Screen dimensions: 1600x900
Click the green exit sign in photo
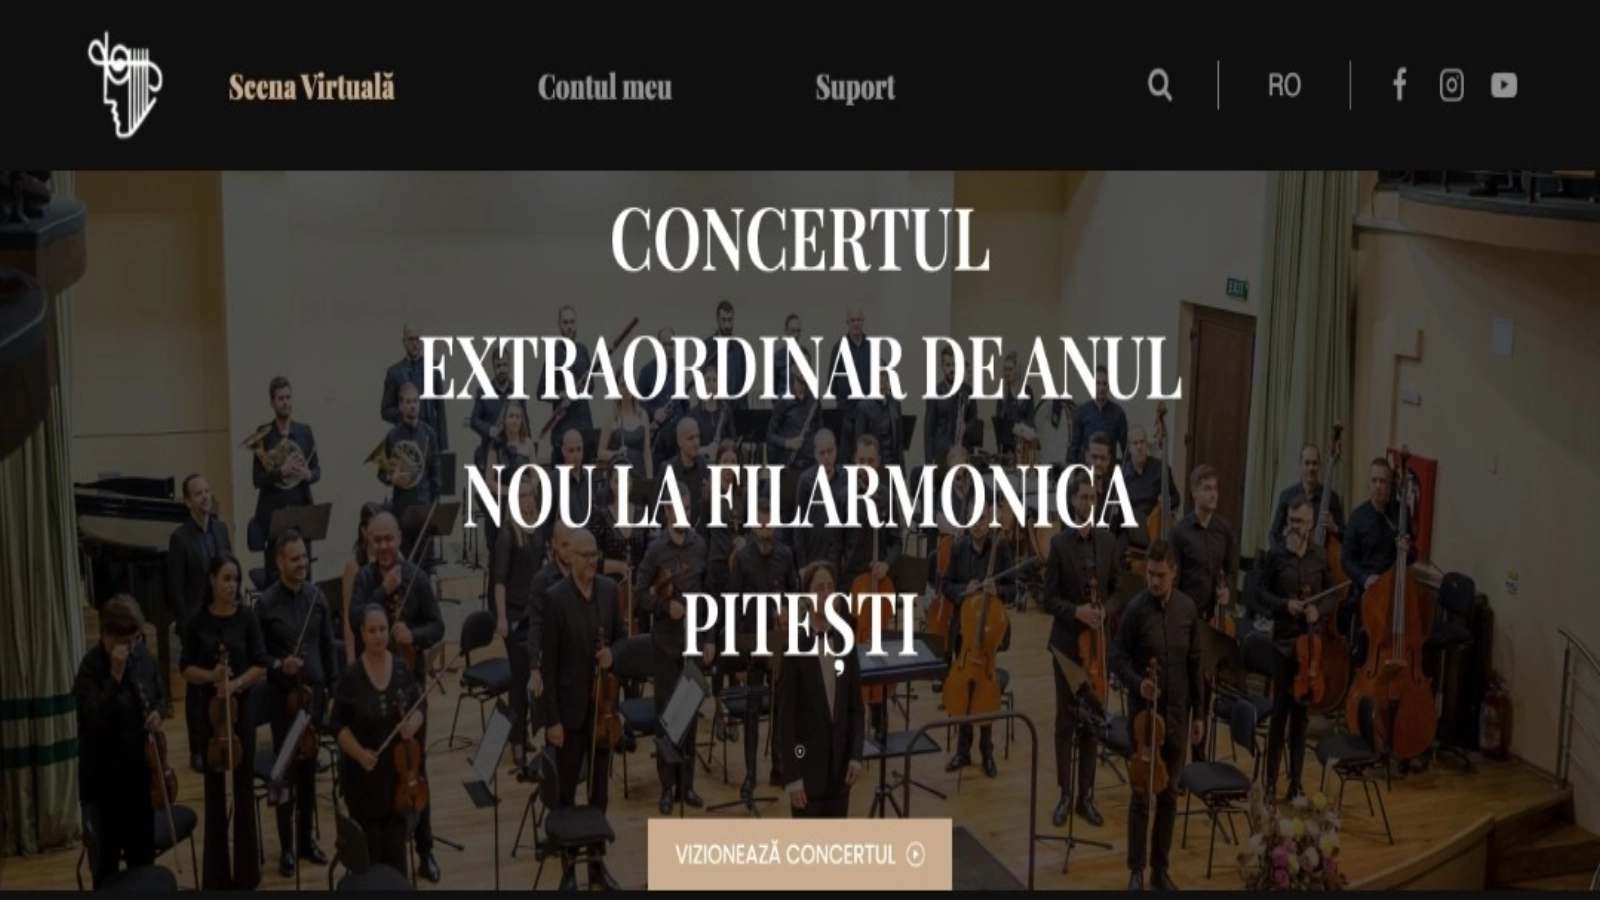tap(1237, 290)
